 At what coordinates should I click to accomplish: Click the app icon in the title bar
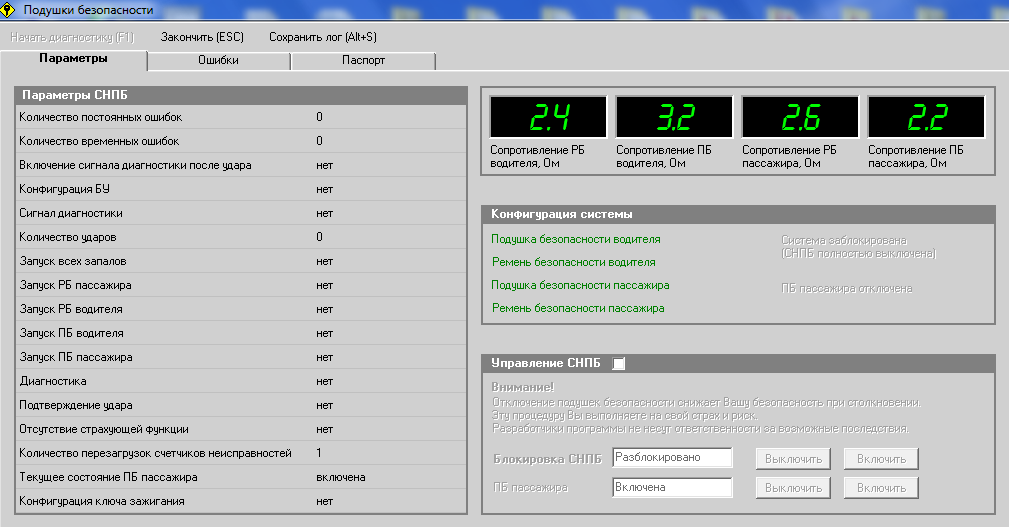point(8,9)
